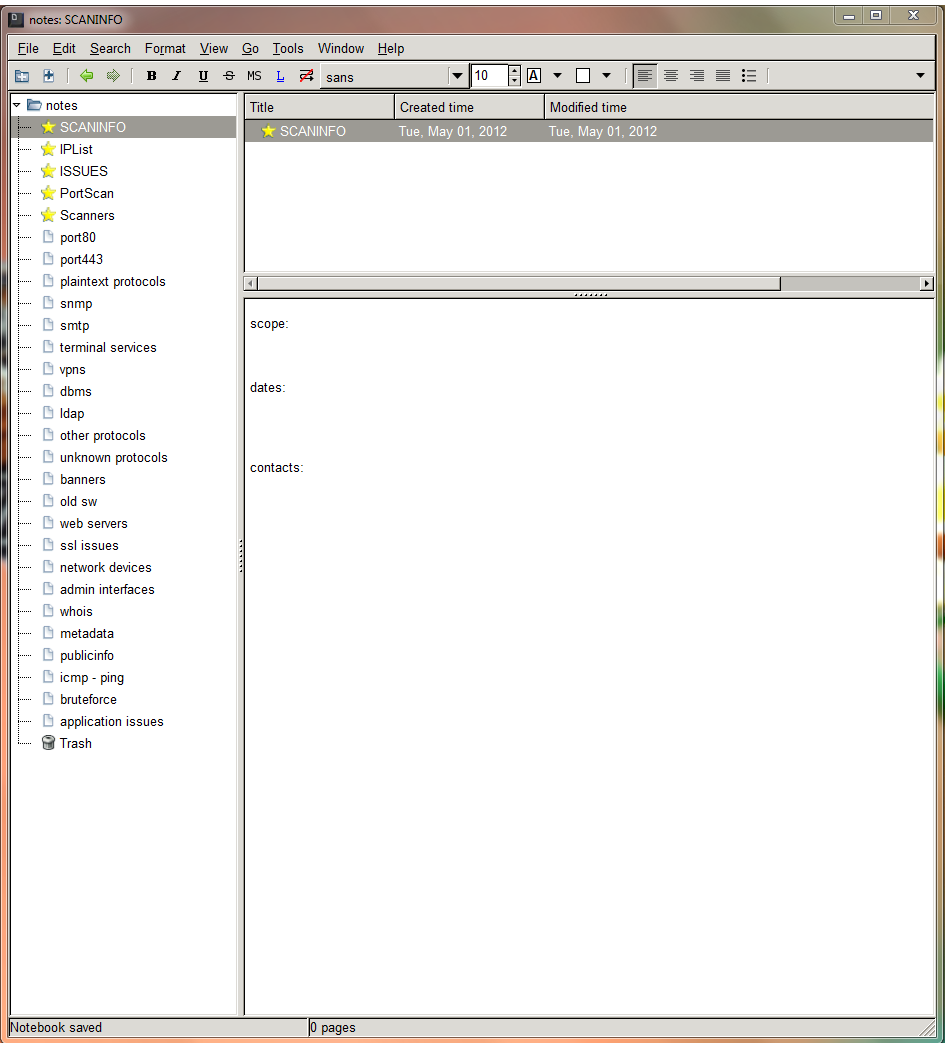Select the ssl issues page

point(89,545)
